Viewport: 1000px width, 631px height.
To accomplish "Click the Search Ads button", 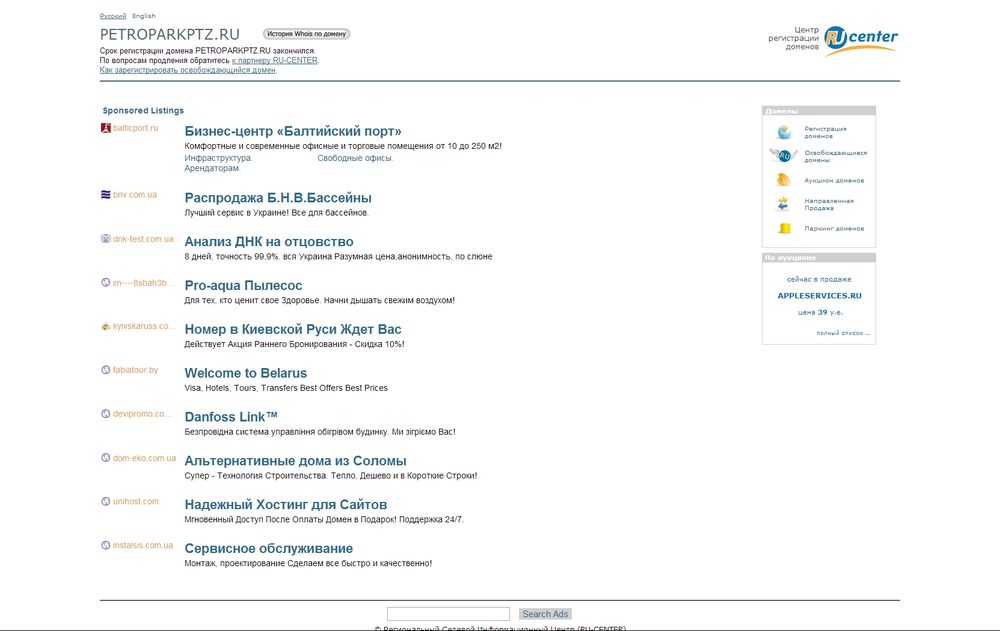I will point(545,614).
